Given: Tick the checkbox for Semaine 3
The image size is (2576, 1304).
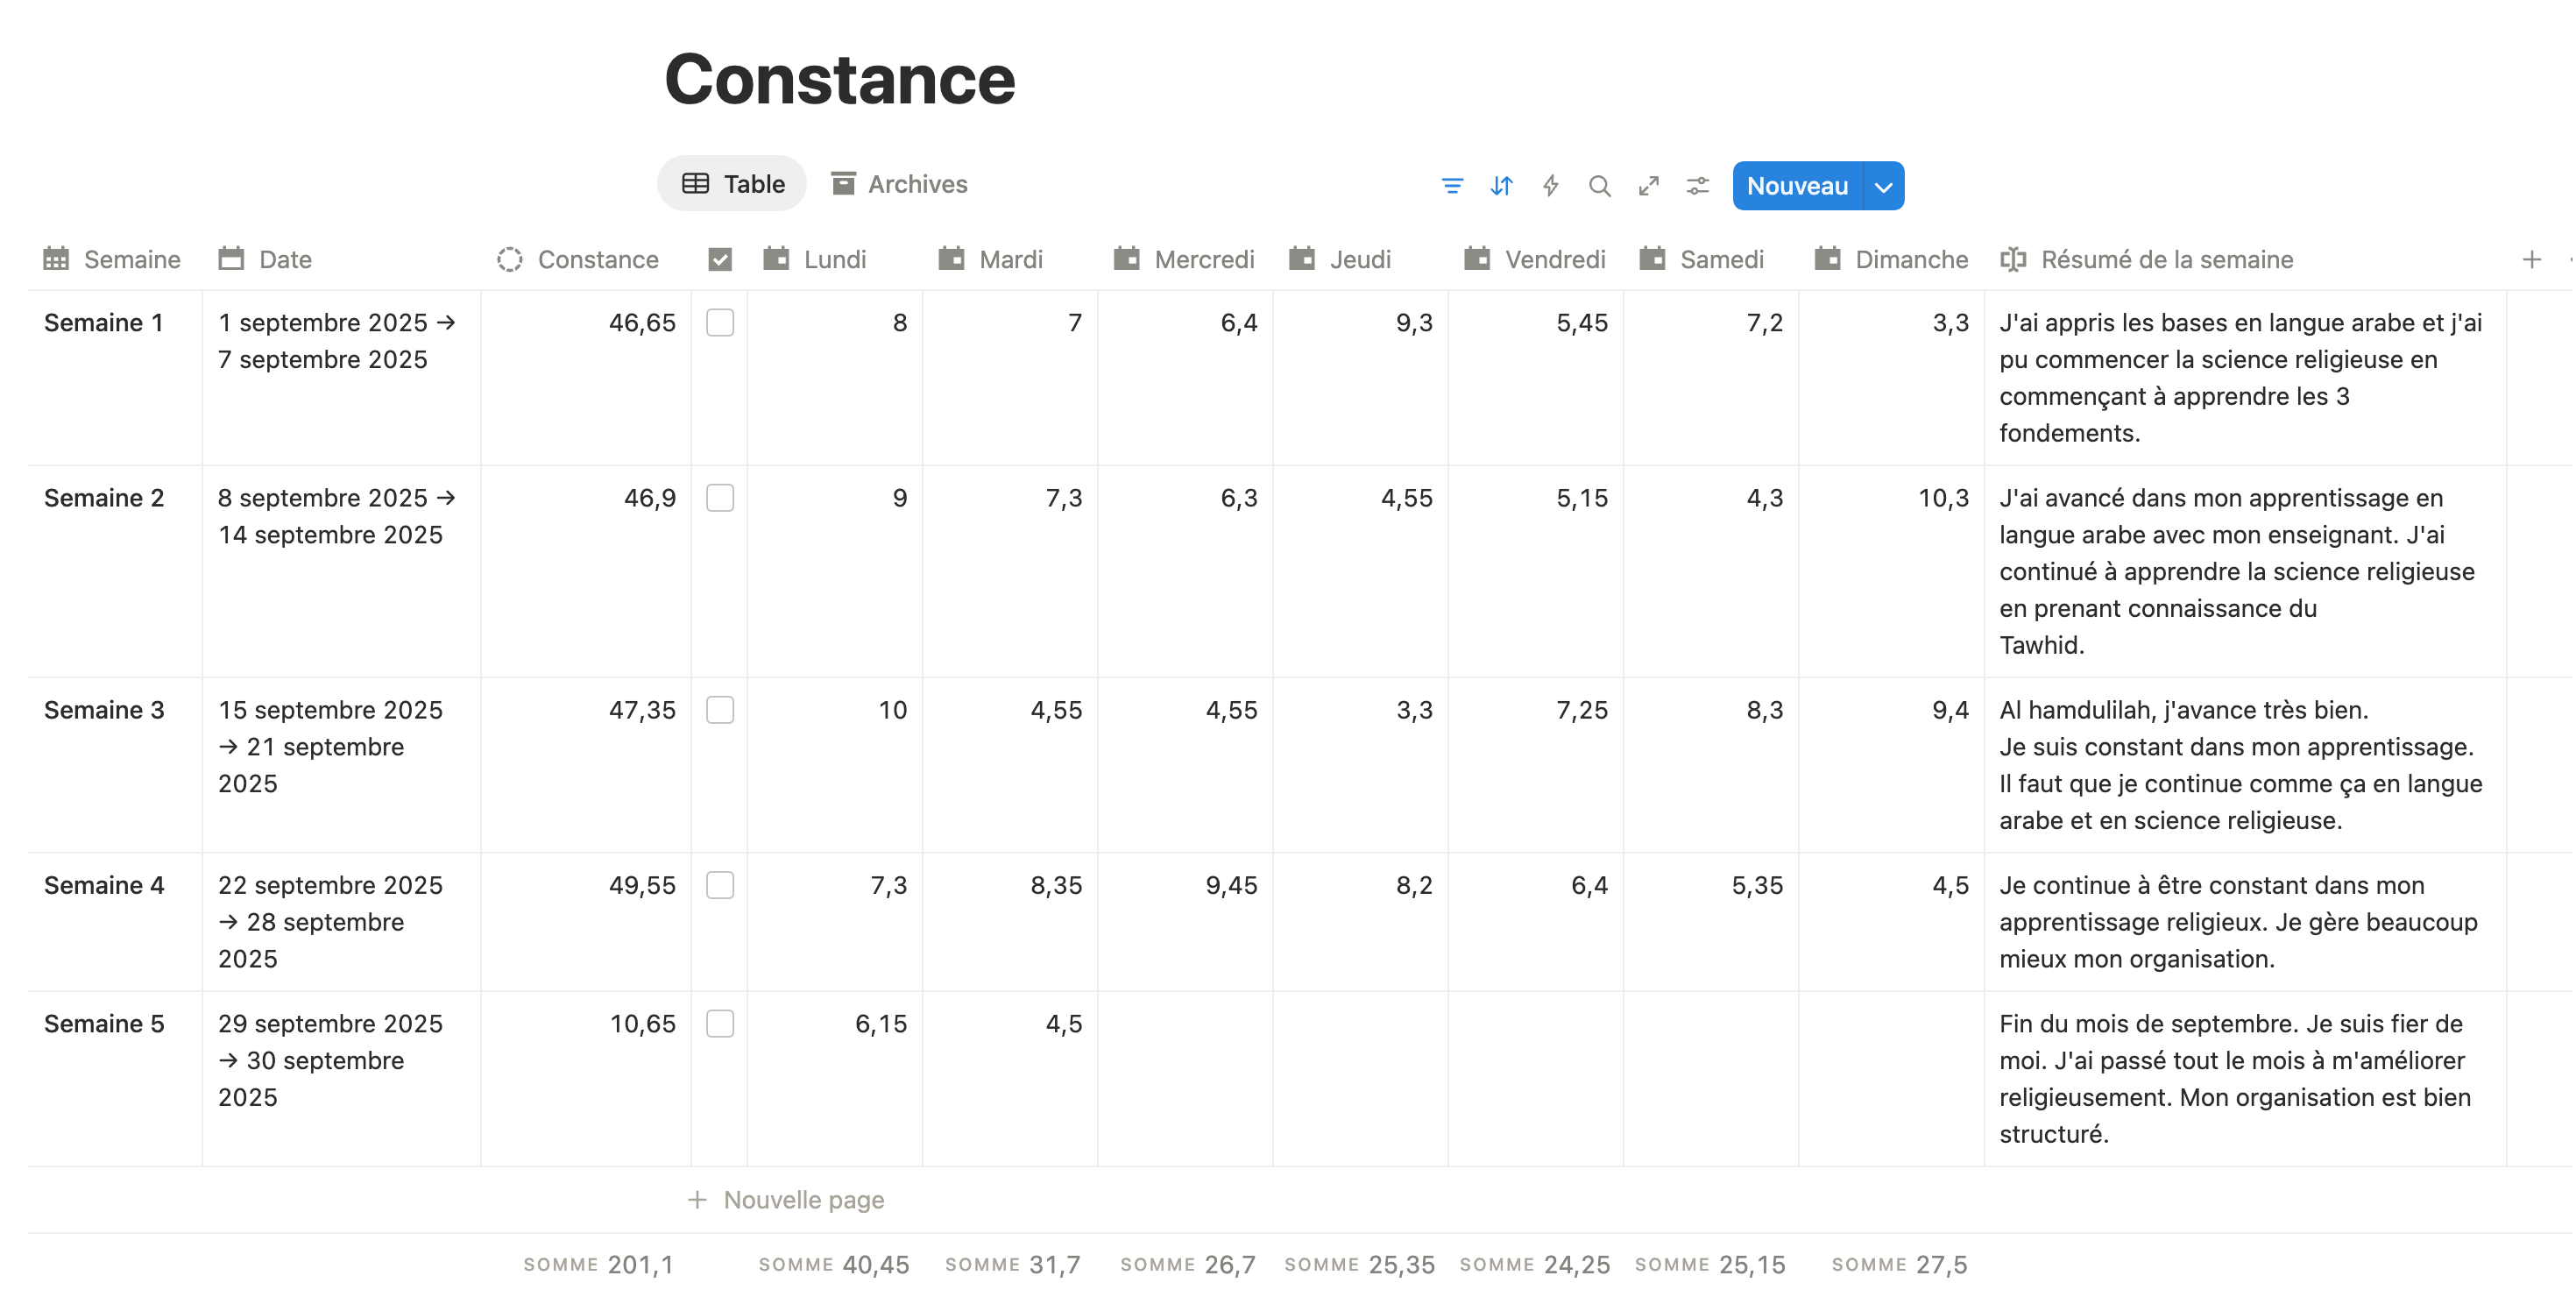Looking at the screenshot, I should pyautogui.click(x=720, y=710).
